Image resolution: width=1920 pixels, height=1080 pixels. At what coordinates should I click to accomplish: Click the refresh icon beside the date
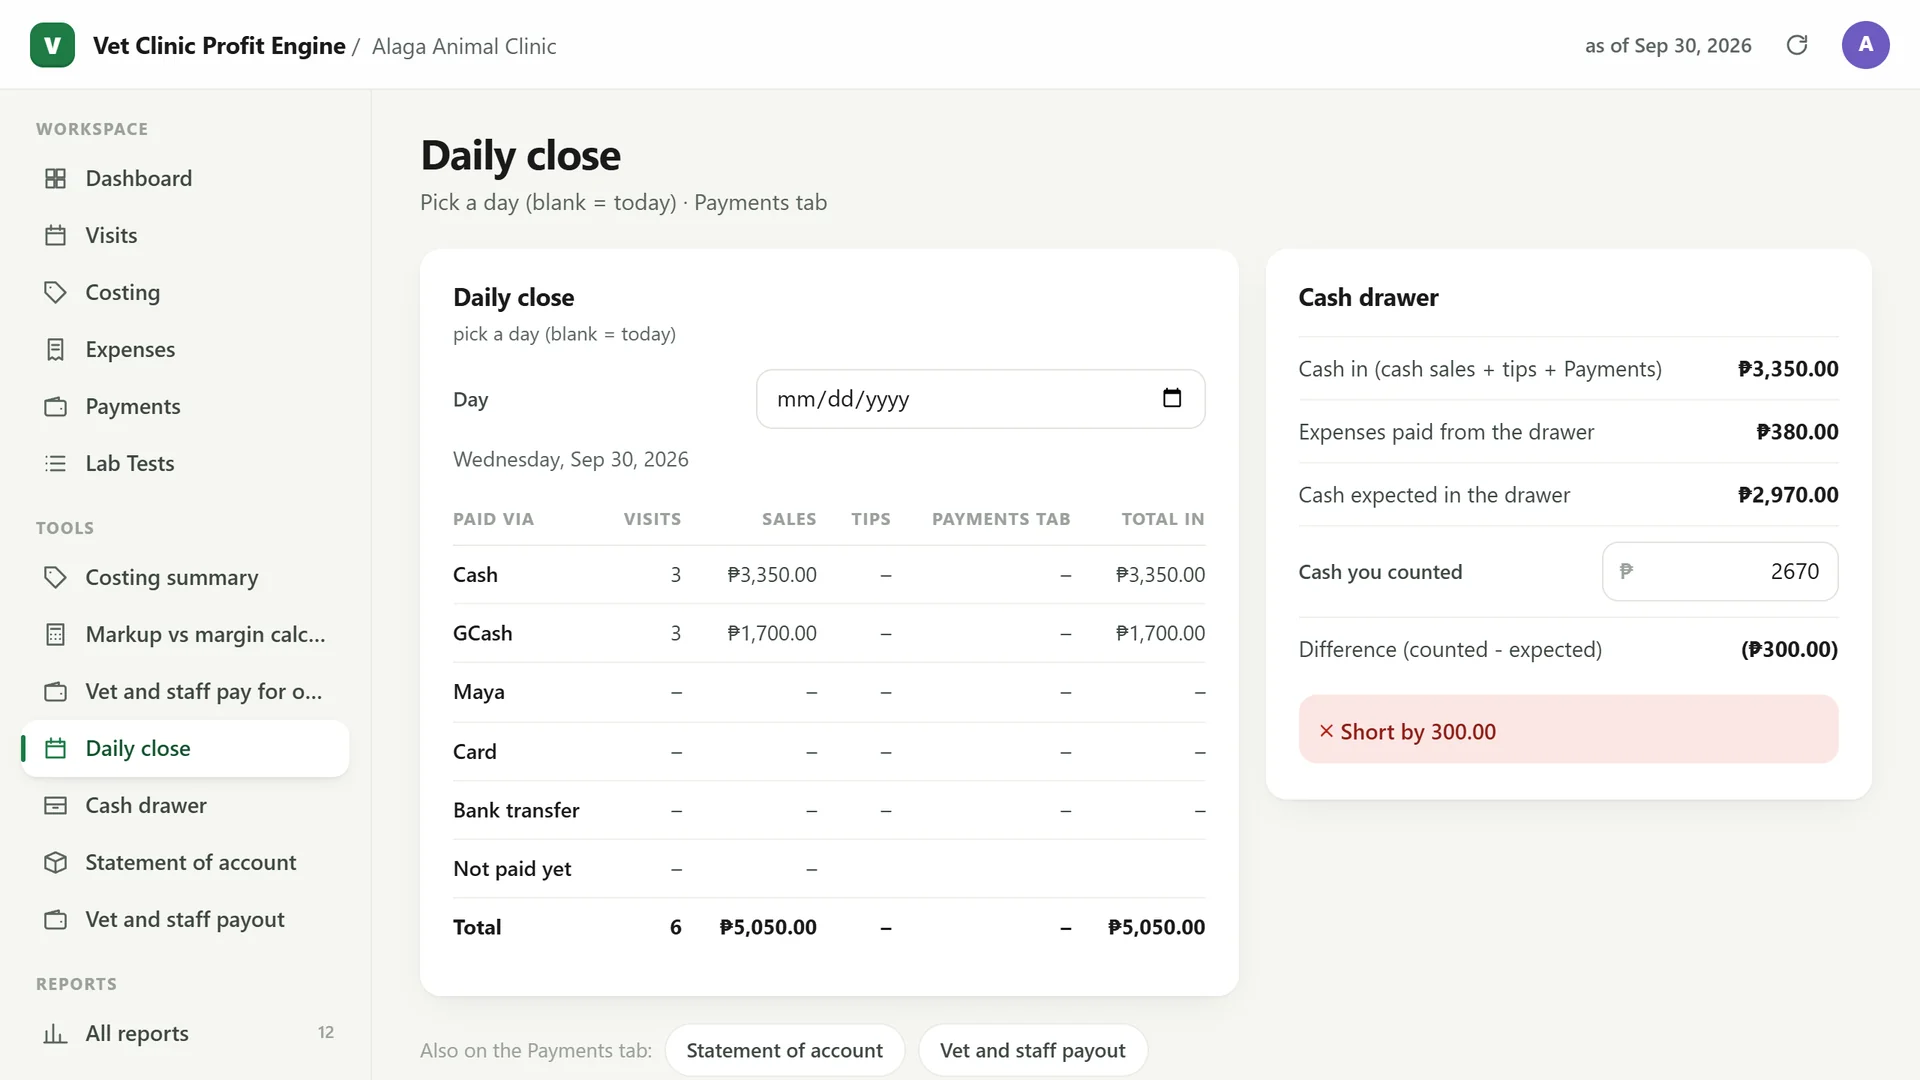tap(1797, 45)
